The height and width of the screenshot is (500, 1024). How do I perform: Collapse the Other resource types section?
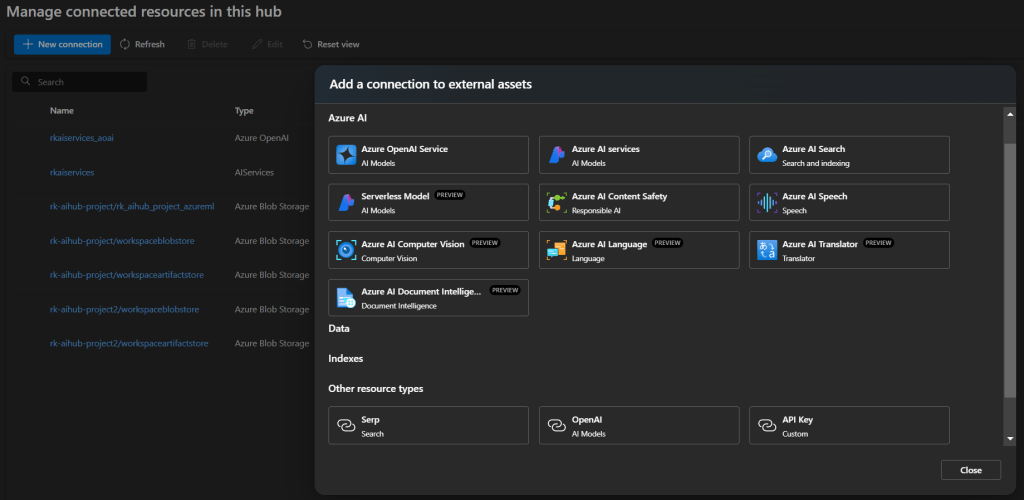(x=375, y=388)
